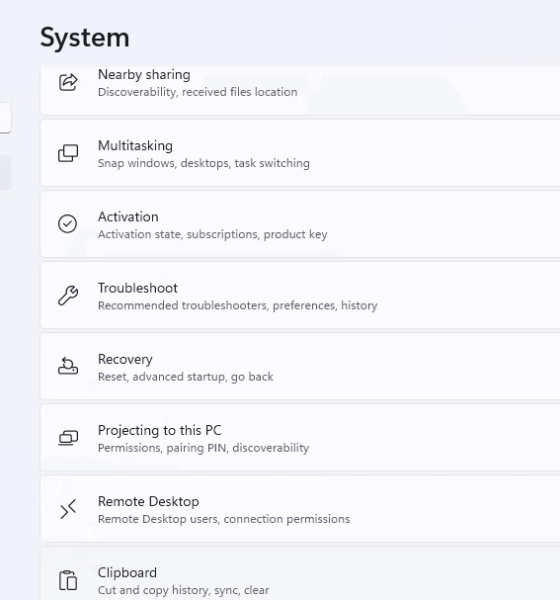Click the Nearby sharing share icon

[68, 82]
